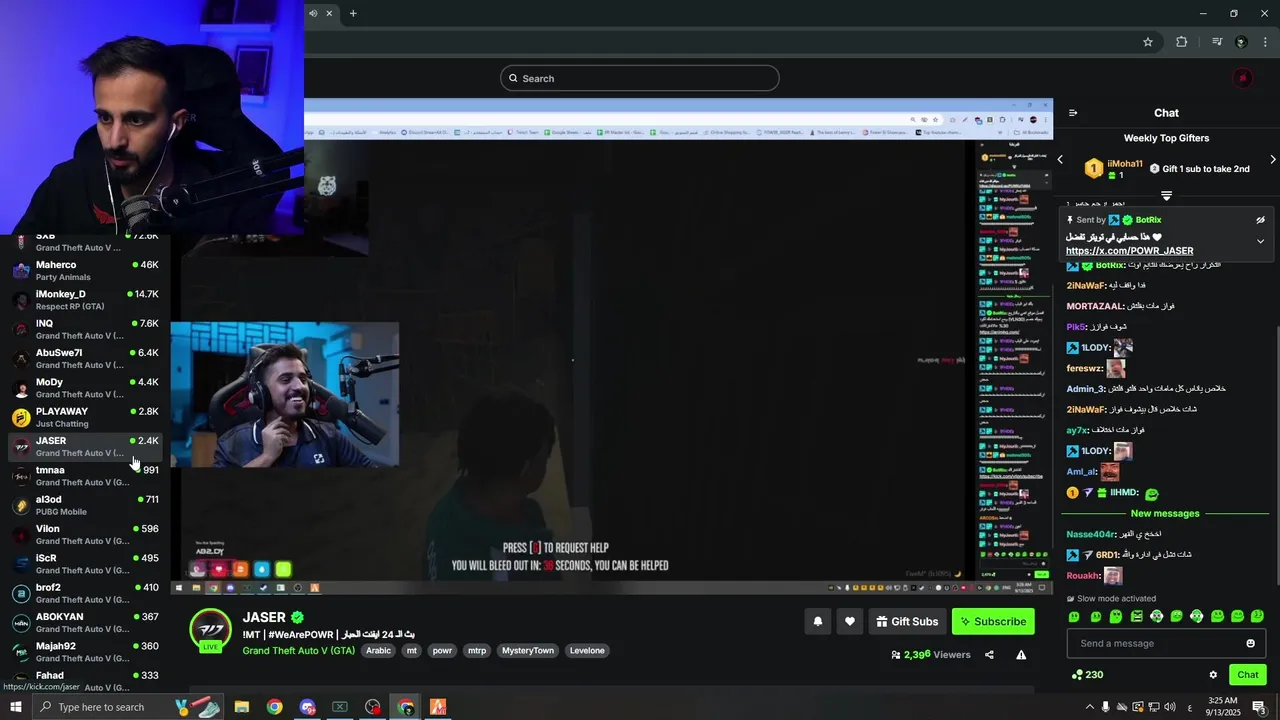Open MoDy channel in sidebar
This screenshot has height=720, width=1280.
[x=85, y=388]
